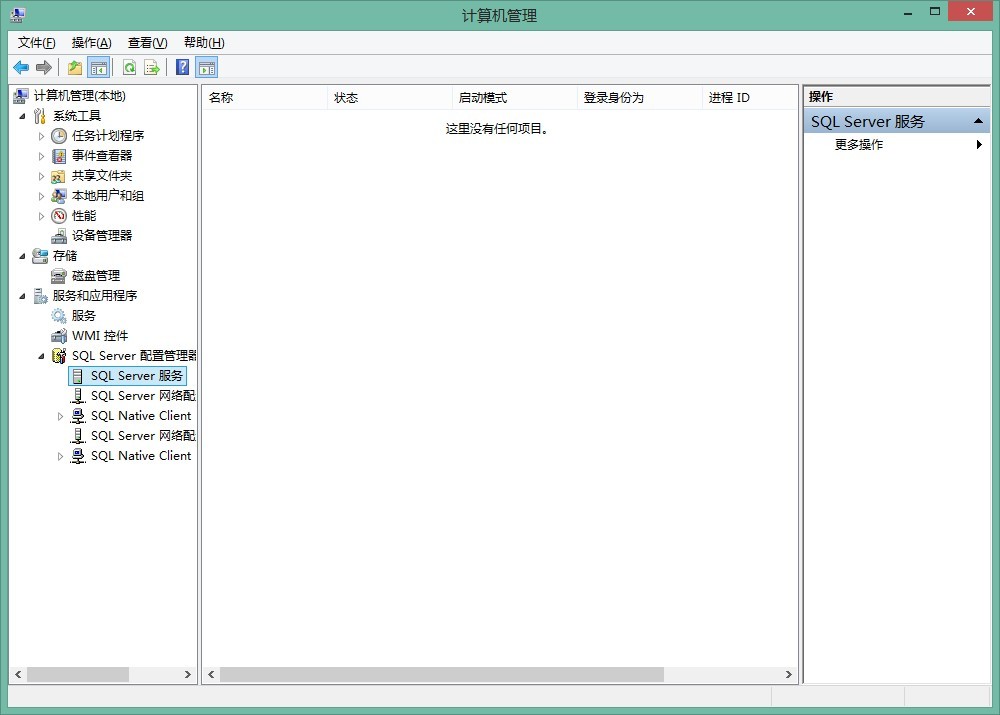
Task: Click the 性能 monitor icon
Action: 59,216
